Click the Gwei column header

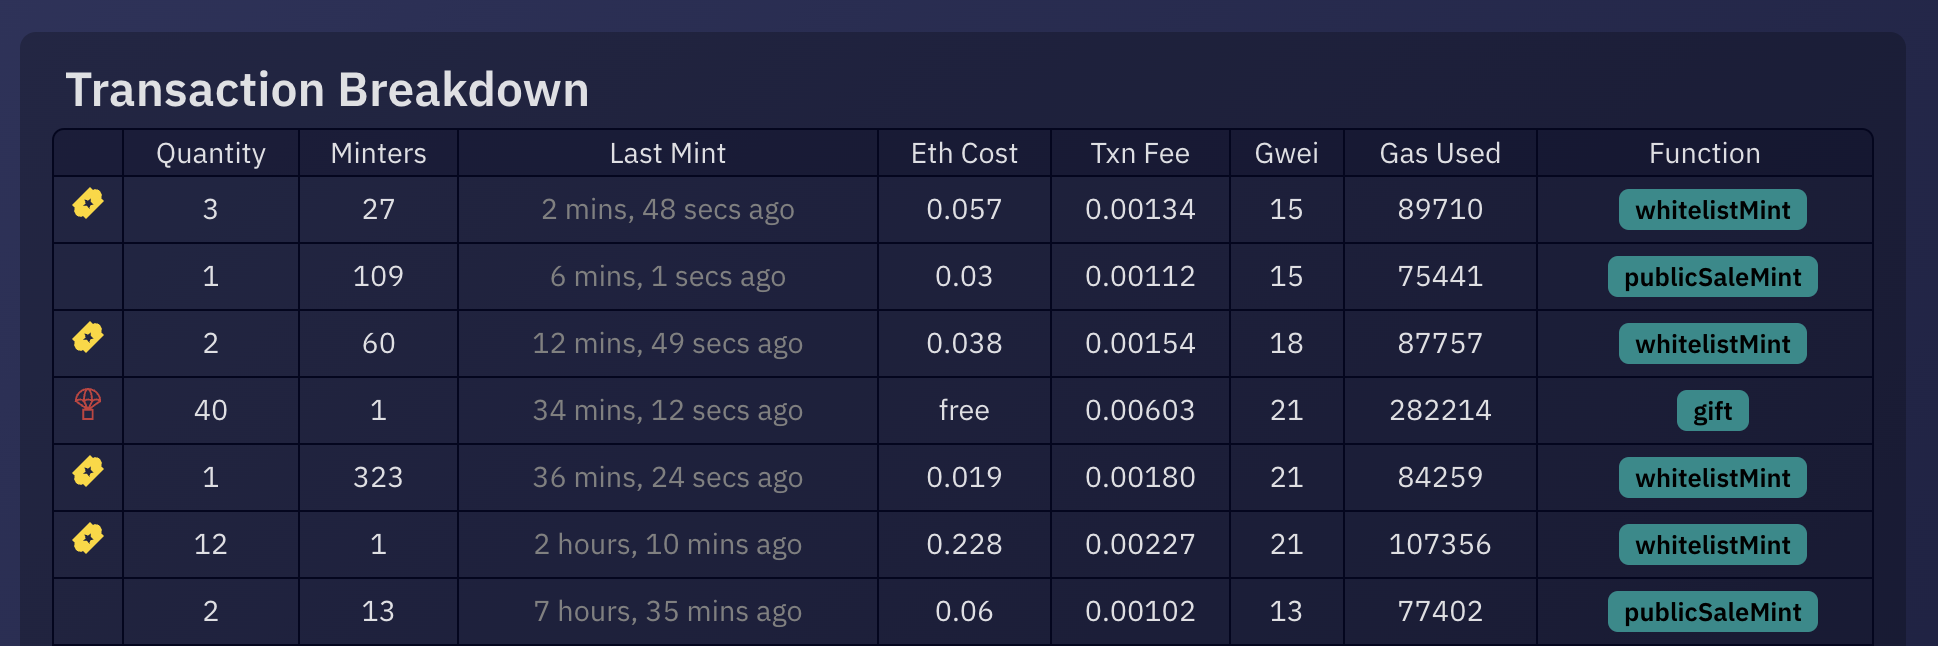pos(1286,153)
